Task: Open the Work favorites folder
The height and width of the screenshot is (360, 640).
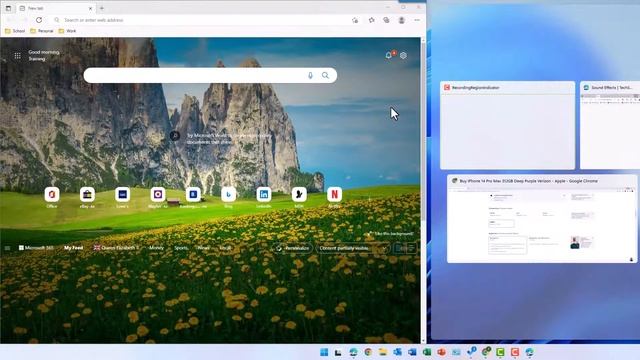Action: pyautogui.click(x=67, y=31)
